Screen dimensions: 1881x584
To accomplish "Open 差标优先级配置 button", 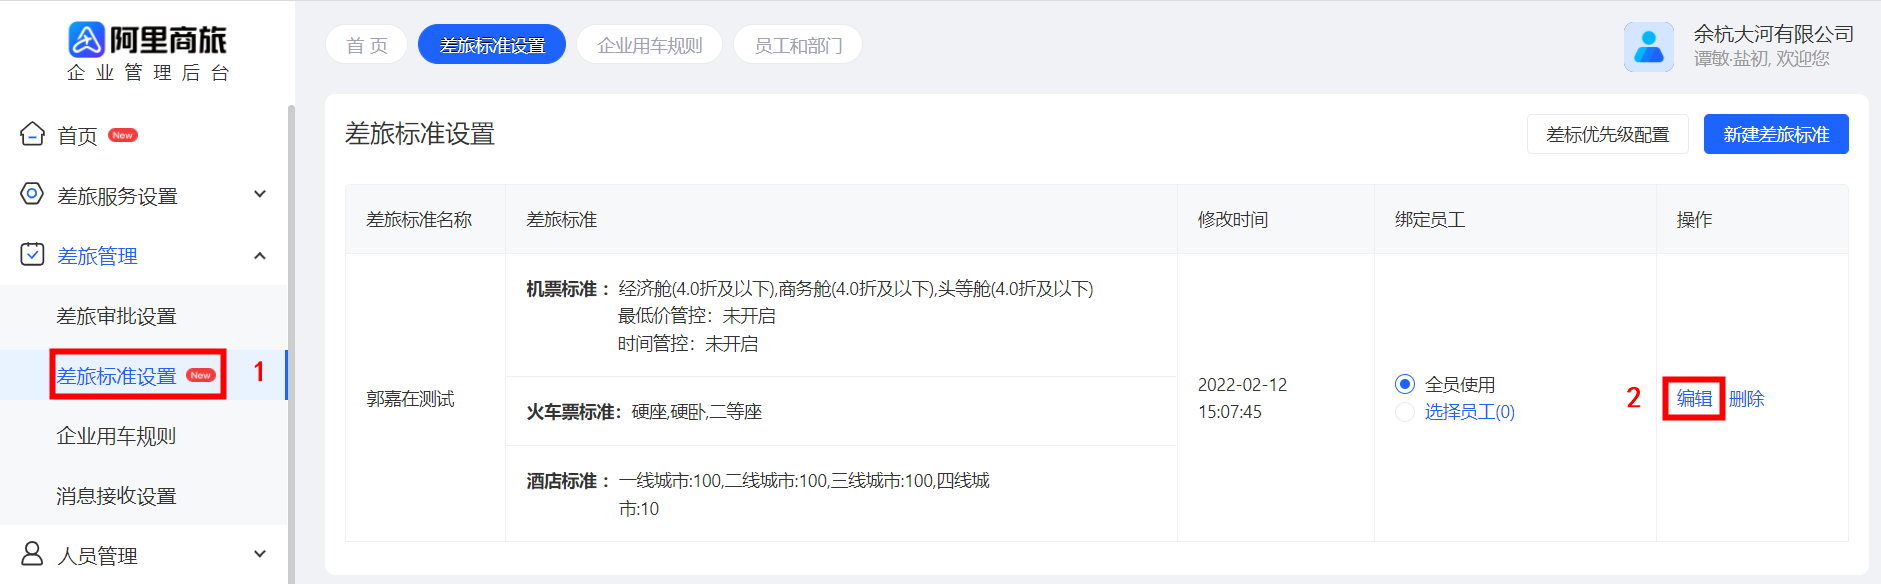I will [1608, 134].
